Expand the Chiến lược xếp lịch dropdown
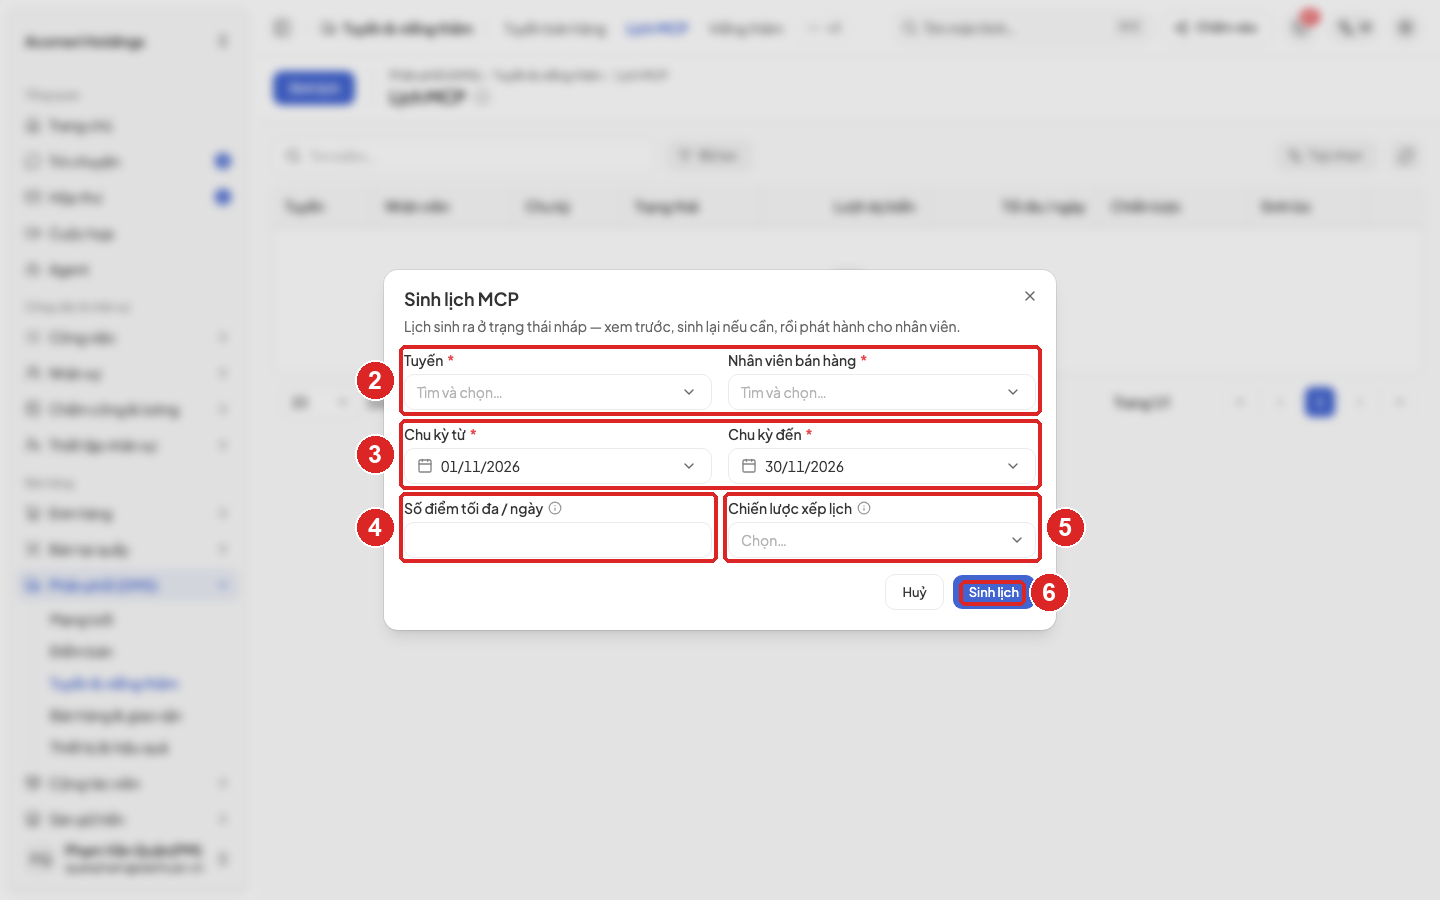Viewport: 1440px width, 900px height. tap(882, 540)
